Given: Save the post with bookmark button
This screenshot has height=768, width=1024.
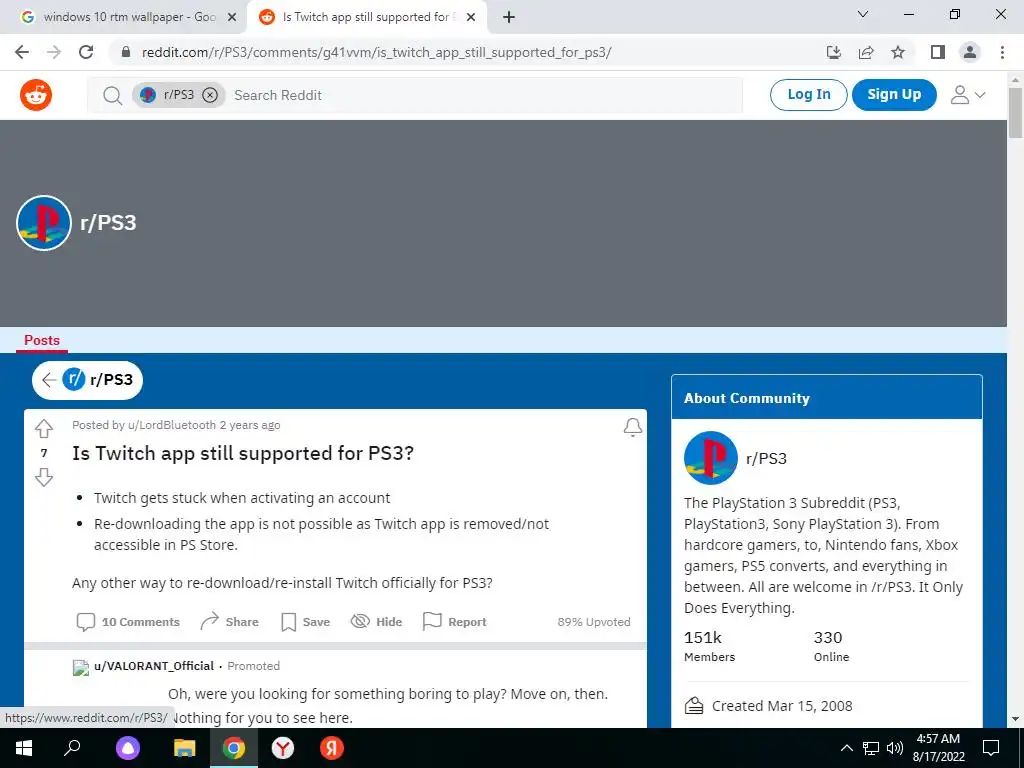Looking at the screenshot, I should tap(305, 622).
